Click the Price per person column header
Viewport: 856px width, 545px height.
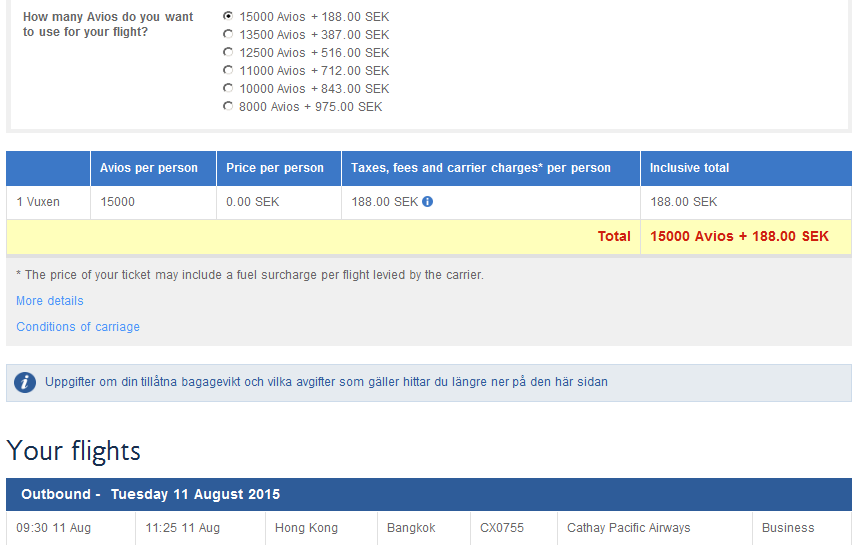pos(275,168)
